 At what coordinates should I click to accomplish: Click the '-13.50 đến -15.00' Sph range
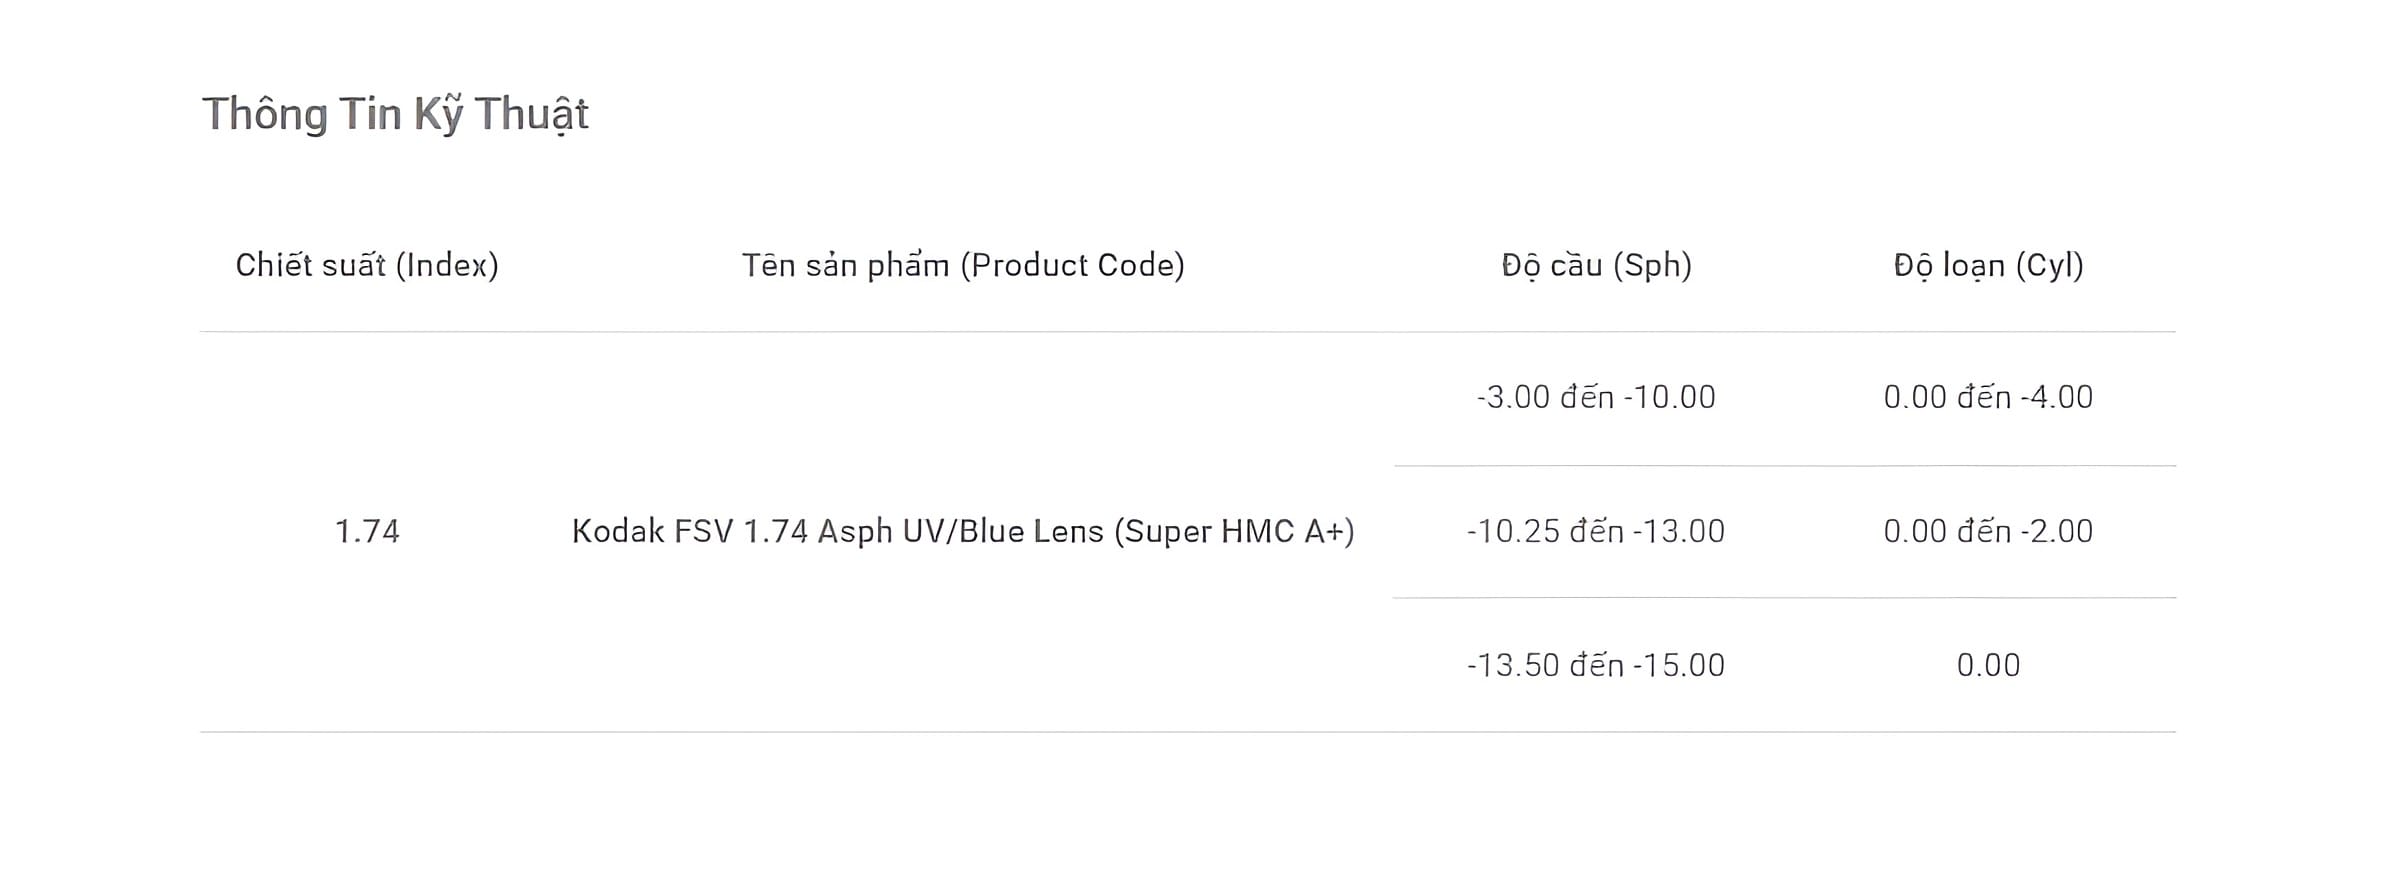click(x=1596, y=665)
